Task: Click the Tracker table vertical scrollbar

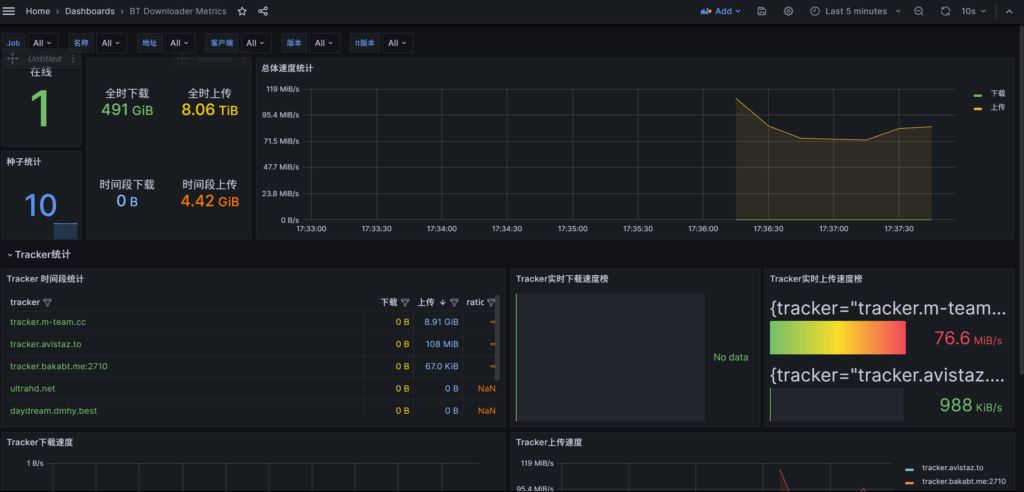Action: pyautogui.click(x=498, y=338)
